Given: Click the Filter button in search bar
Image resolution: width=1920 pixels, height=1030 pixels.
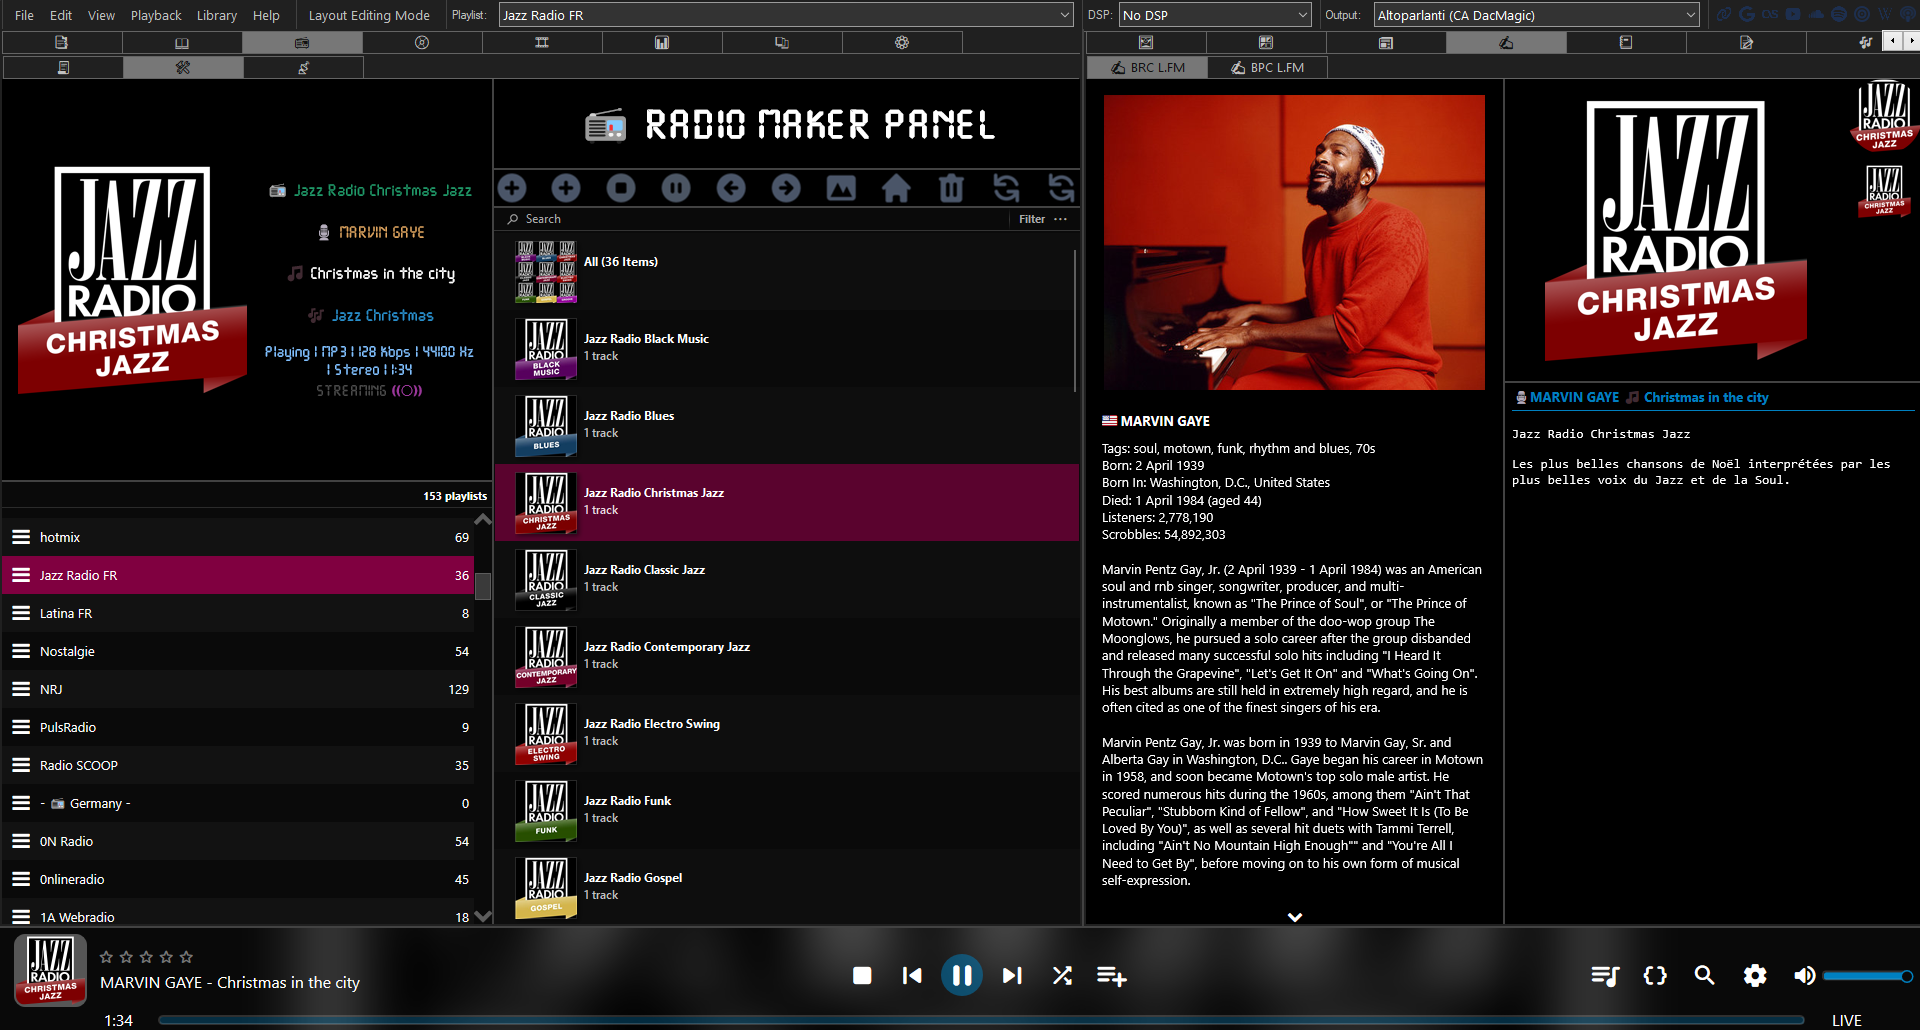Looking at the screenshot, I should pos(1032,219).
